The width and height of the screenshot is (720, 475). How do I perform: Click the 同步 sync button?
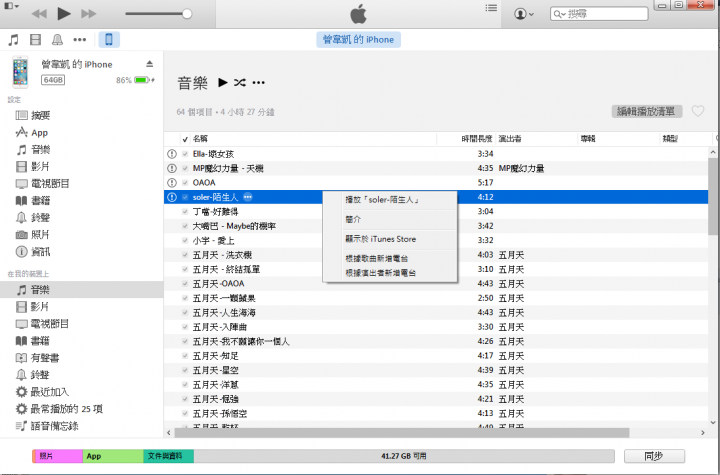(654, 456)
